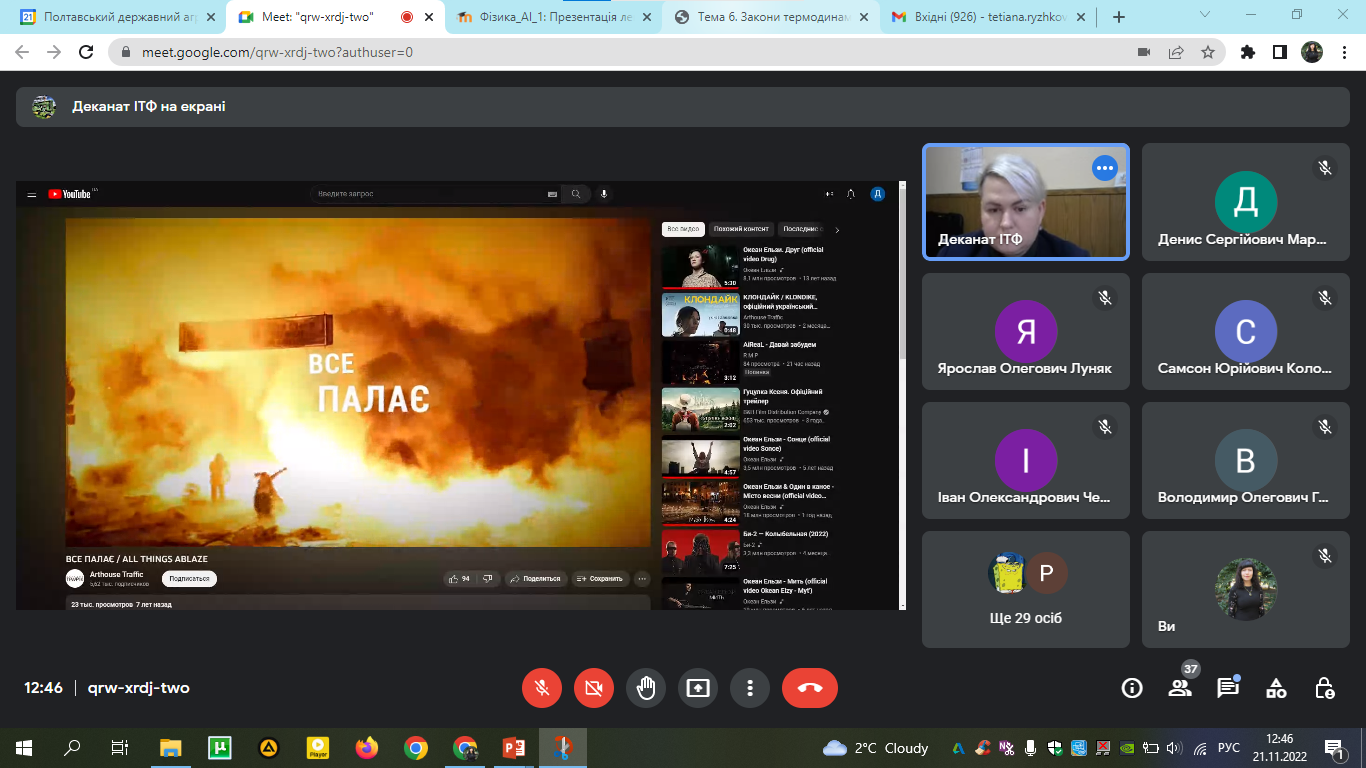Select Денис Сергійович participant tile

click(1245, 202)
